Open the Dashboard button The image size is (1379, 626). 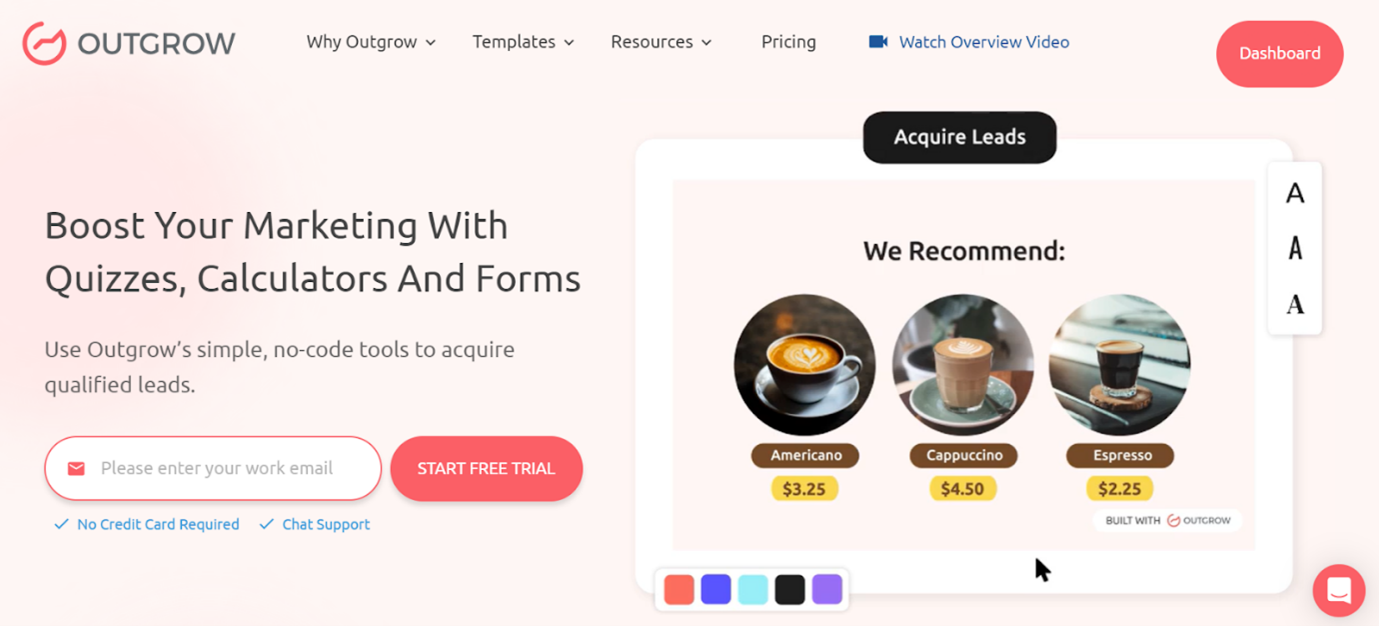point(1279,54)
